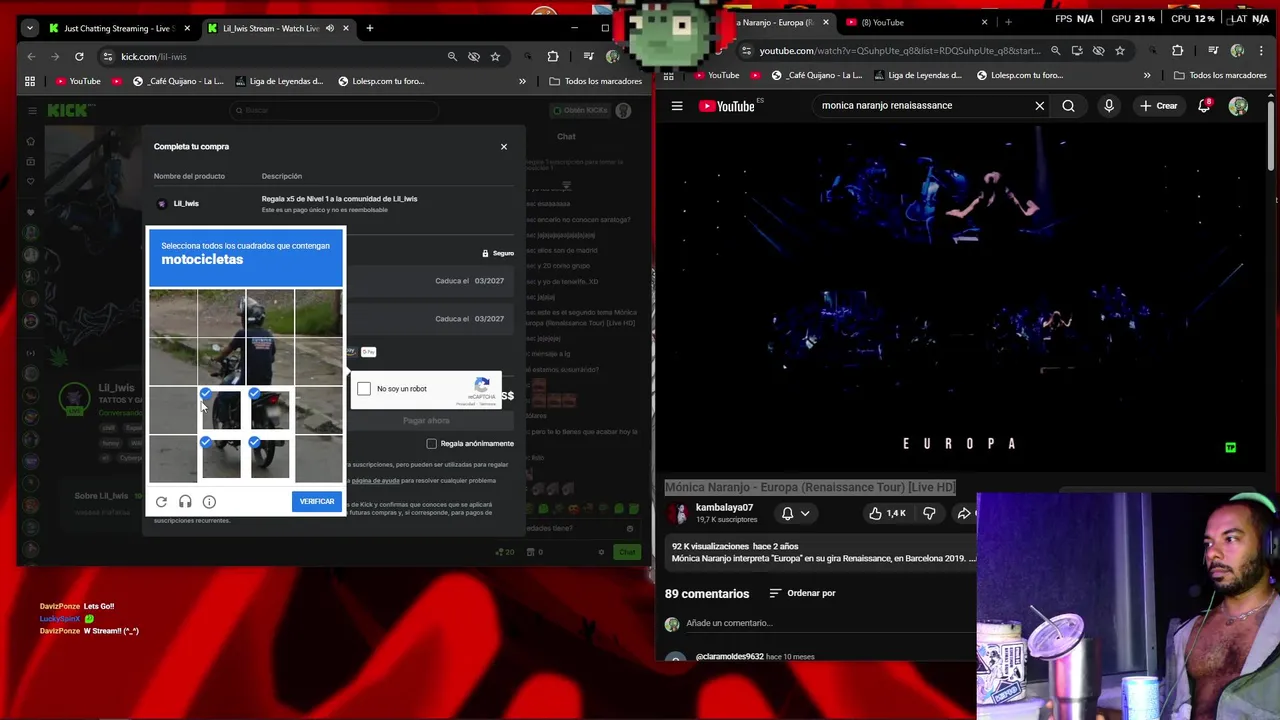Tick the 'No soy un robot' checkbox
Screen dimensions: 1280x720
pyautogui.click(x=364, y=388)
